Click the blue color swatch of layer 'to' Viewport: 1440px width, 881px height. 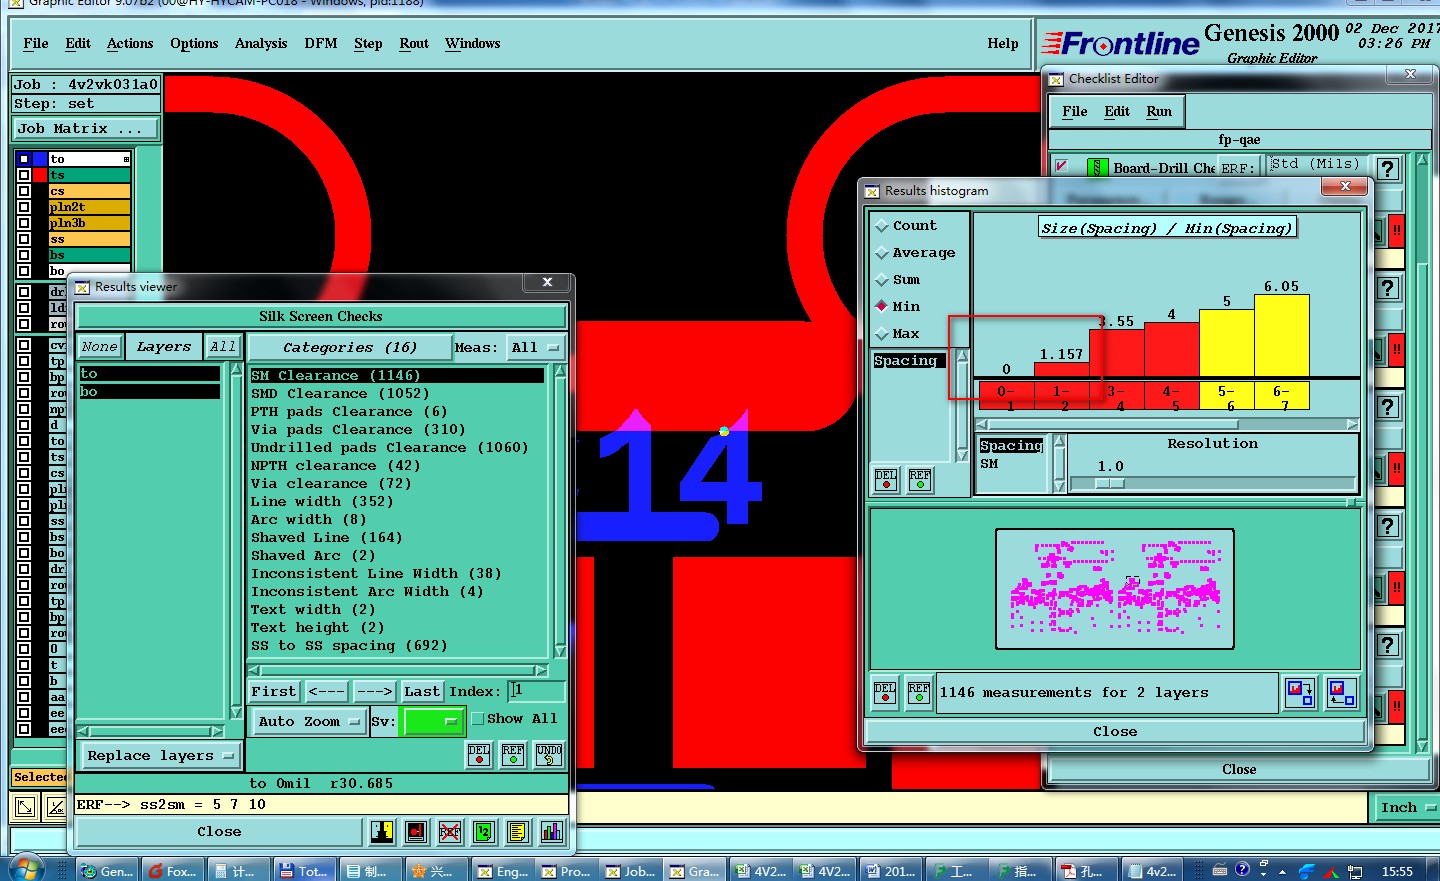point(40,159)
